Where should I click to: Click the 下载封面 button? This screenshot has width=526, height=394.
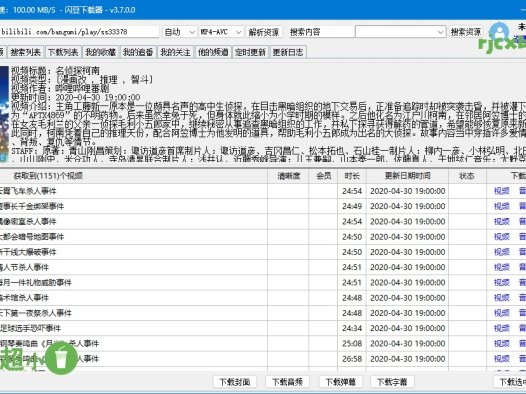point(234,382)
